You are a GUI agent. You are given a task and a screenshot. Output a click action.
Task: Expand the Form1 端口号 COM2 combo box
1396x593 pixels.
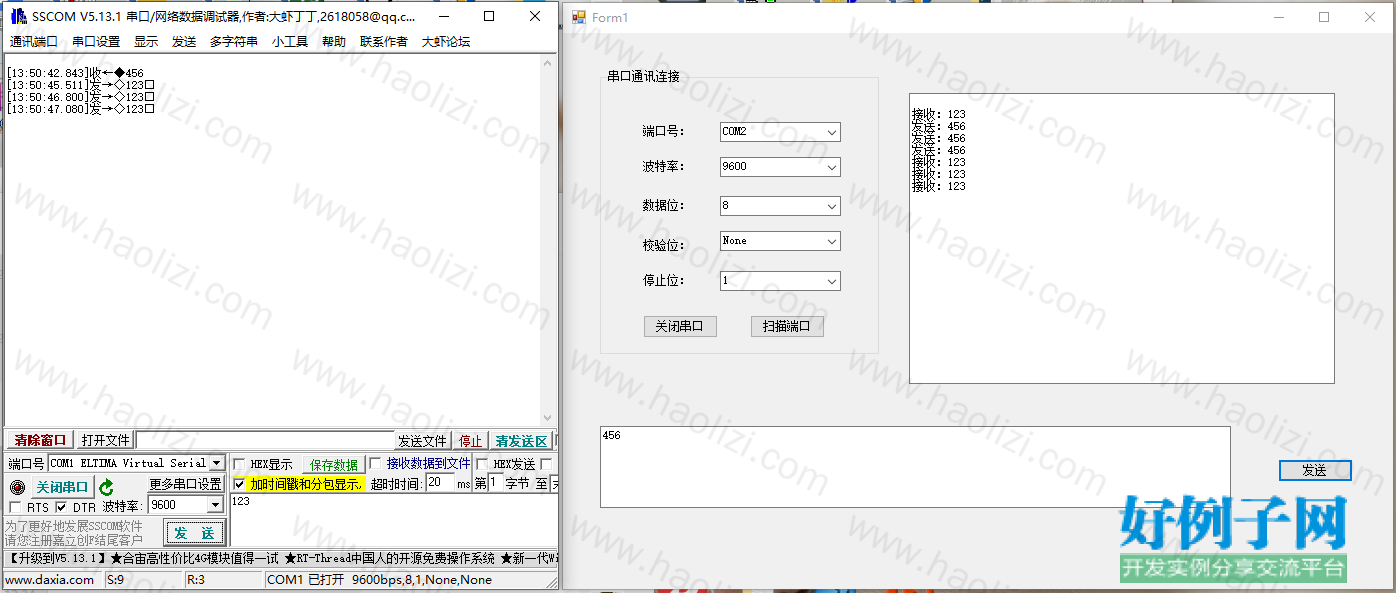(x=832, y=132)
